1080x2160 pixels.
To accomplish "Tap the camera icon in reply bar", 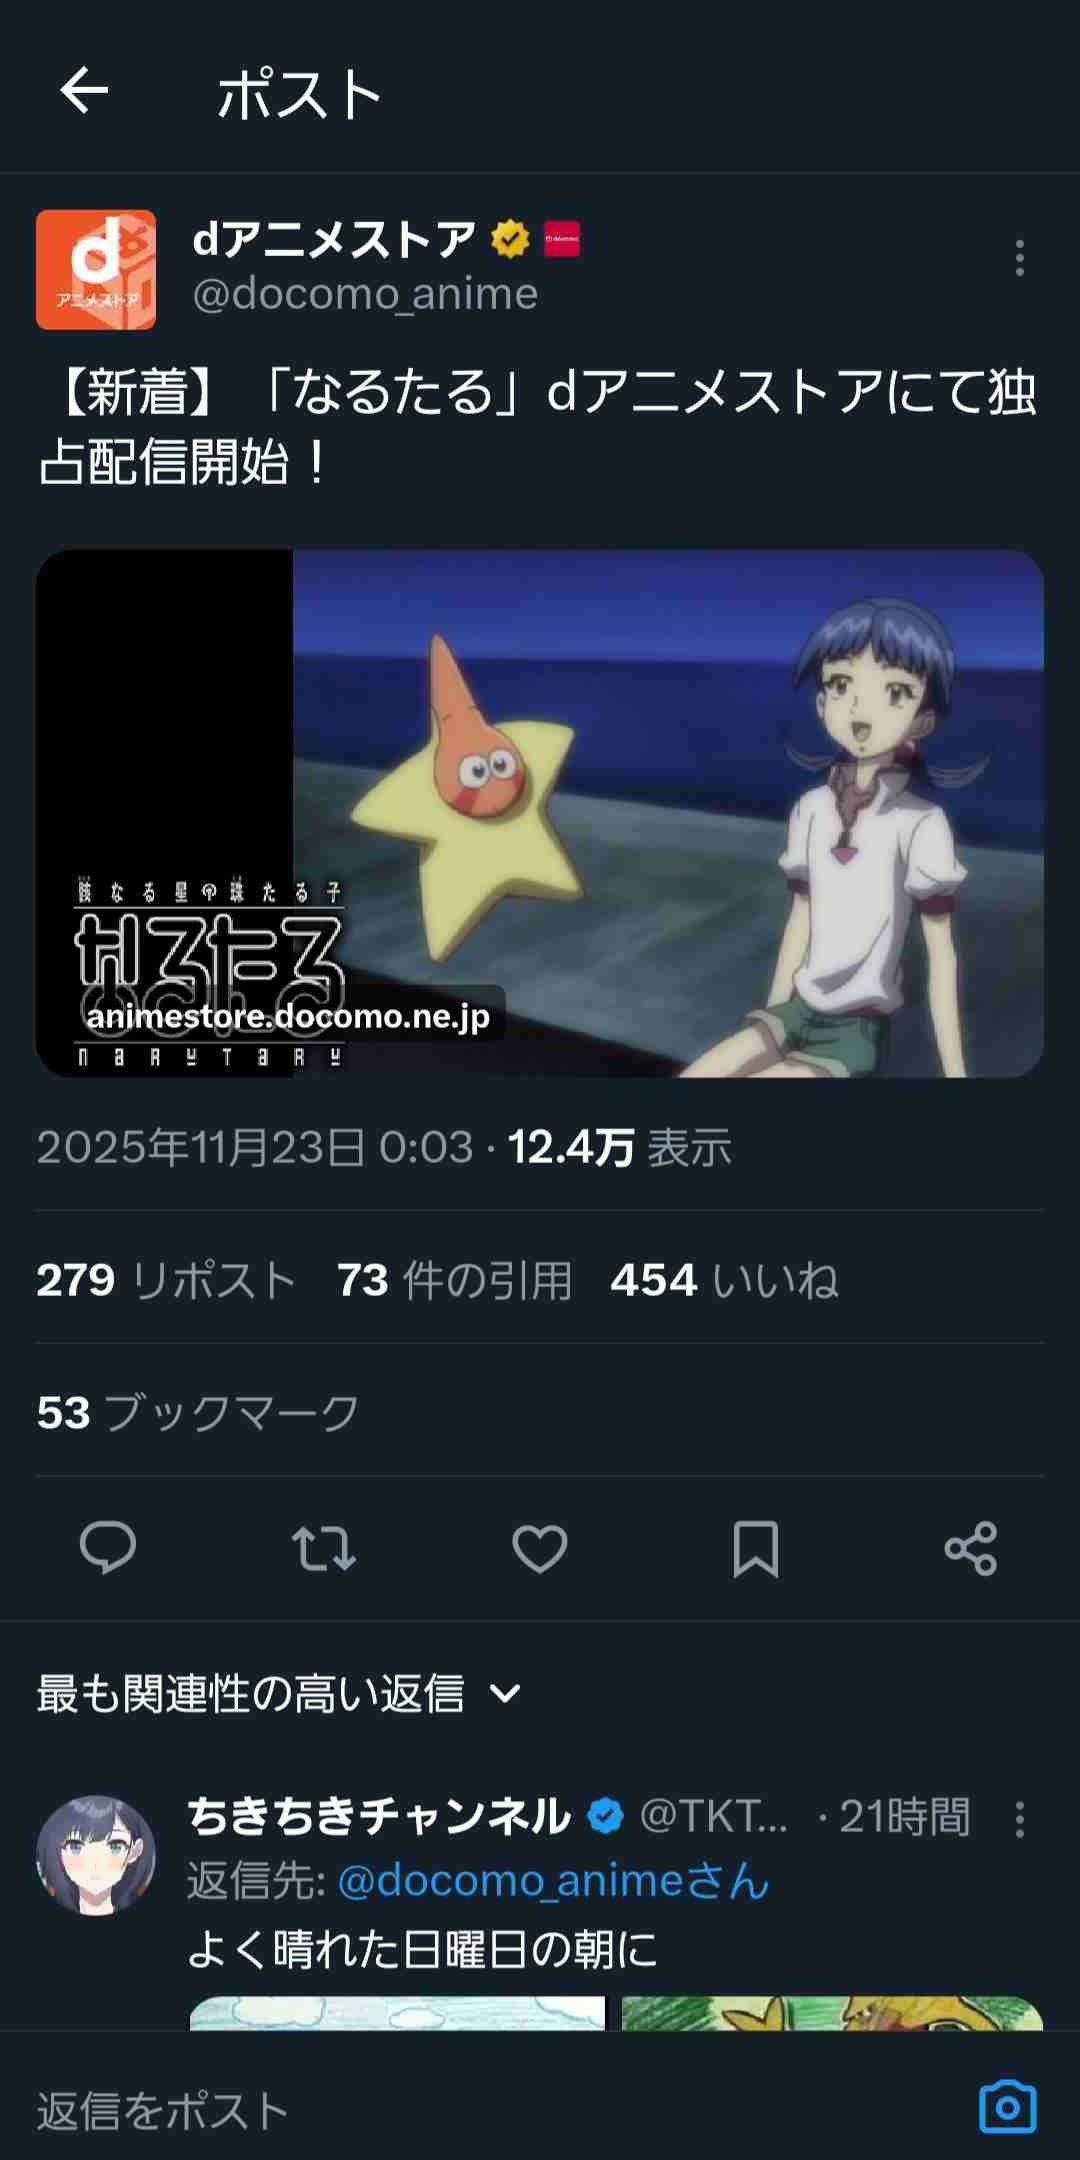I will pos(1007,2107).
